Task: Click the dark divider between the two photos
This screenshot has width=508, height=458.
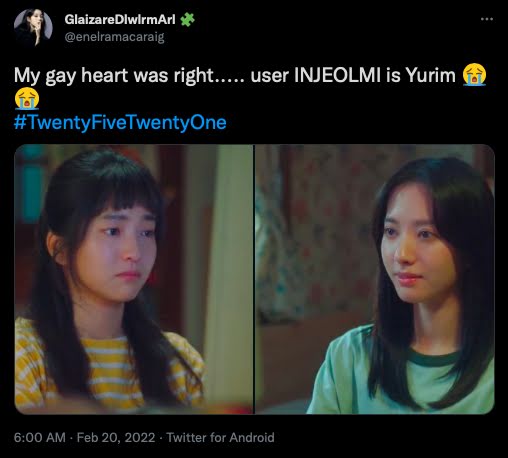Action: pos(254,279)
